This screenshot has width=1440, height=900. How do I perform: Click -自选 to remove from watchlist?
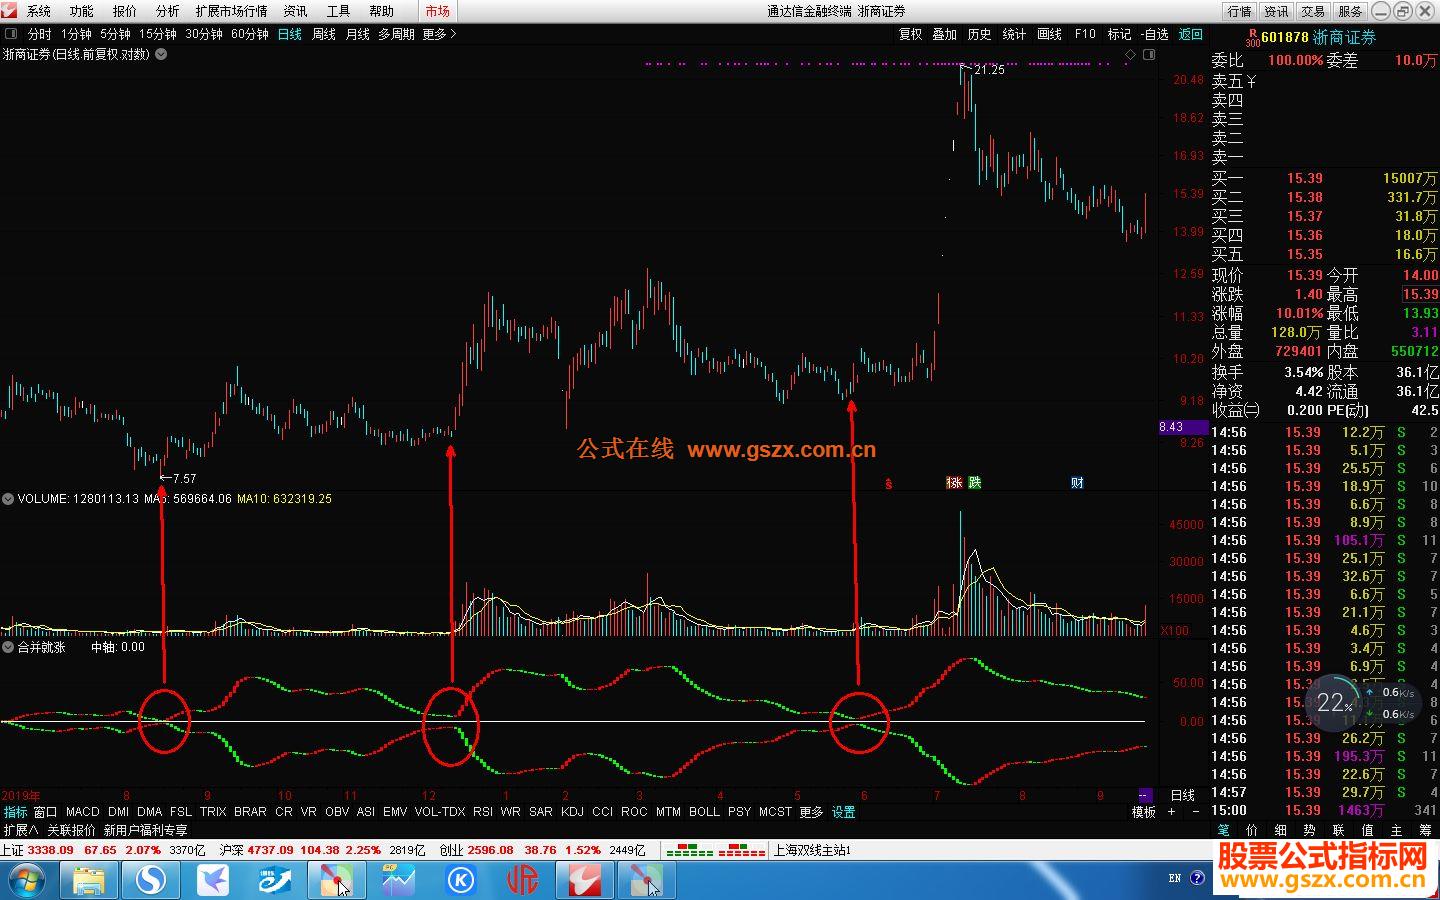[1155, 34]
